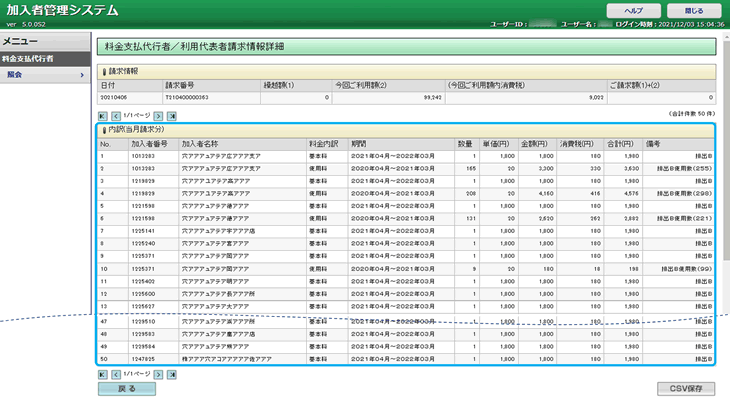Click subscriber number 1219829 in row 3
Image resolution: width=730 pixels, height=401 pixels.
pos(143,181)
